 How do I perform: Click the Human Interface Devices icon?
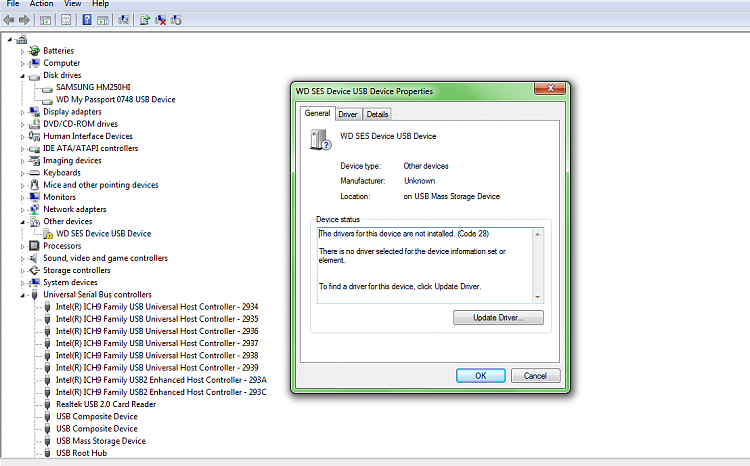34,136
